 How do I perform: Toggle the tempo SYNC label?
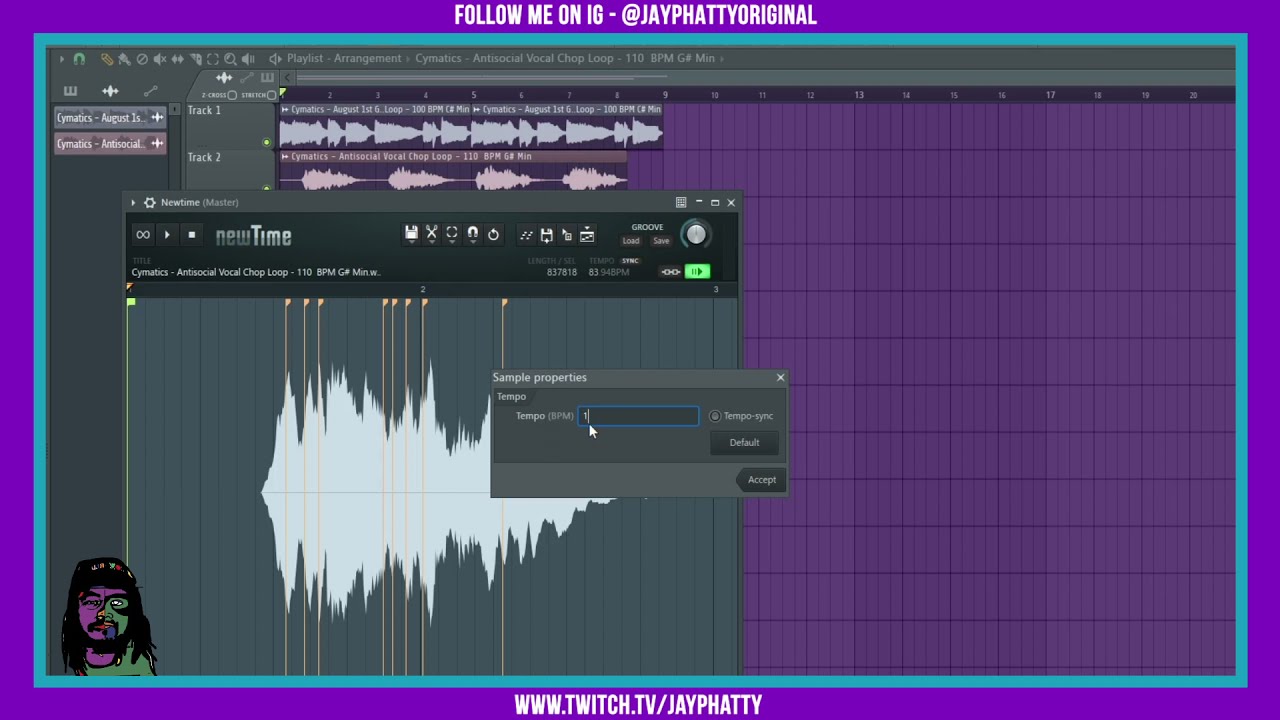[630, 261]
